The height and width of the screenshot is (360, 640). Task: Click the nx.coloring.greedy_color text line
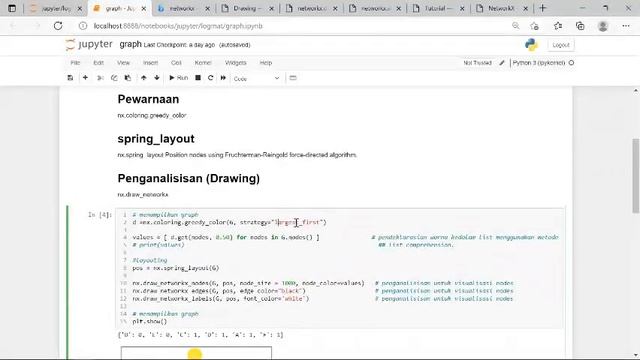click(152, 116)
